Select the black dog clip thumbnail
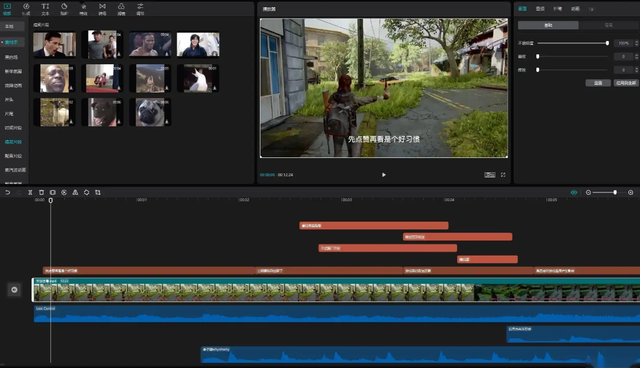640x368 pixels. tap(102, 112)
